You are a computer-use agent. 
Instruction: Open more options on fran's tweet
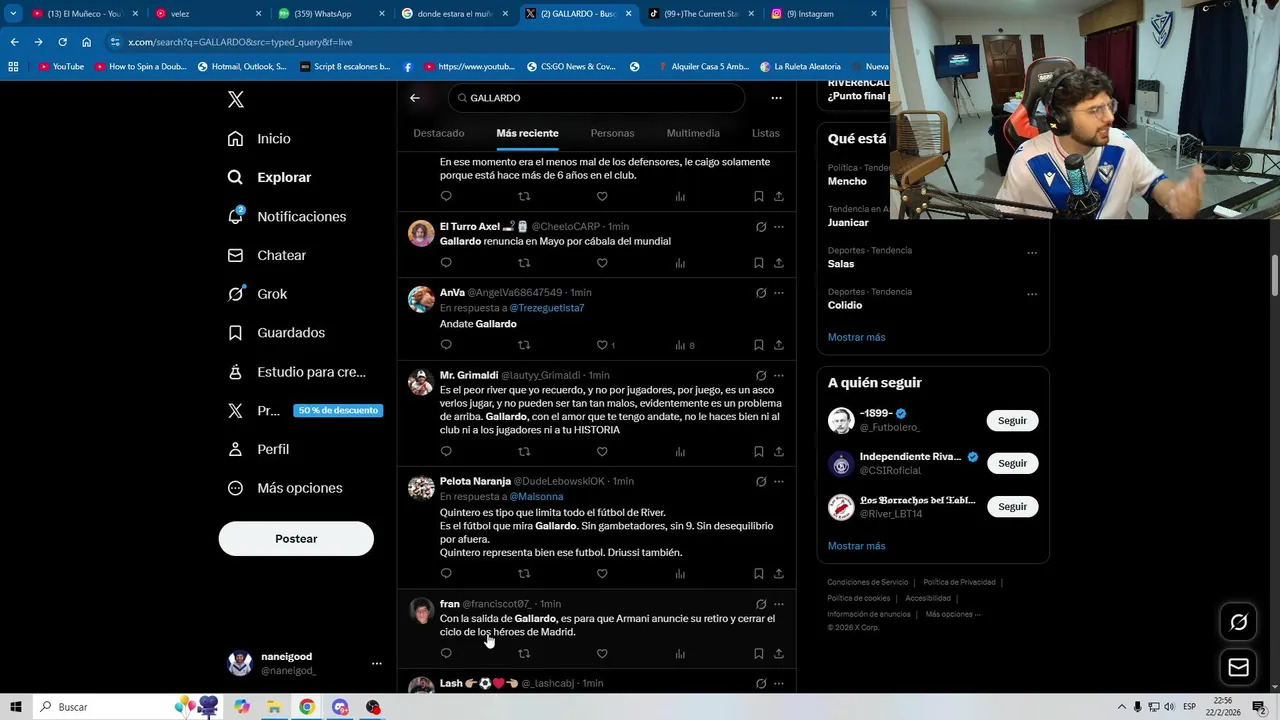[779, 604]
